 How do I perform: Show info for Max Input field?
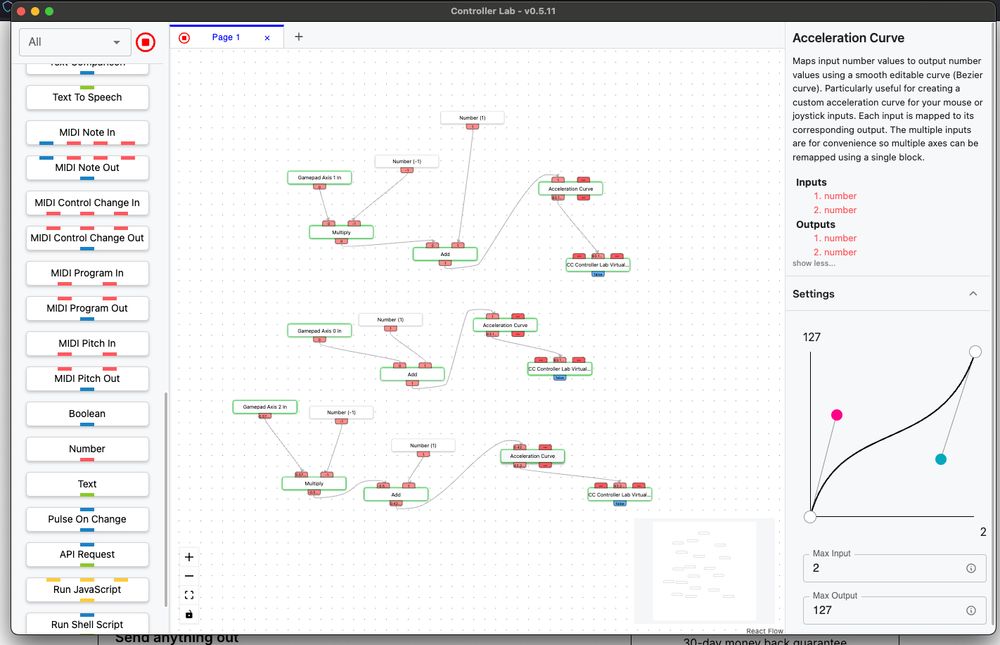(971, 568)
